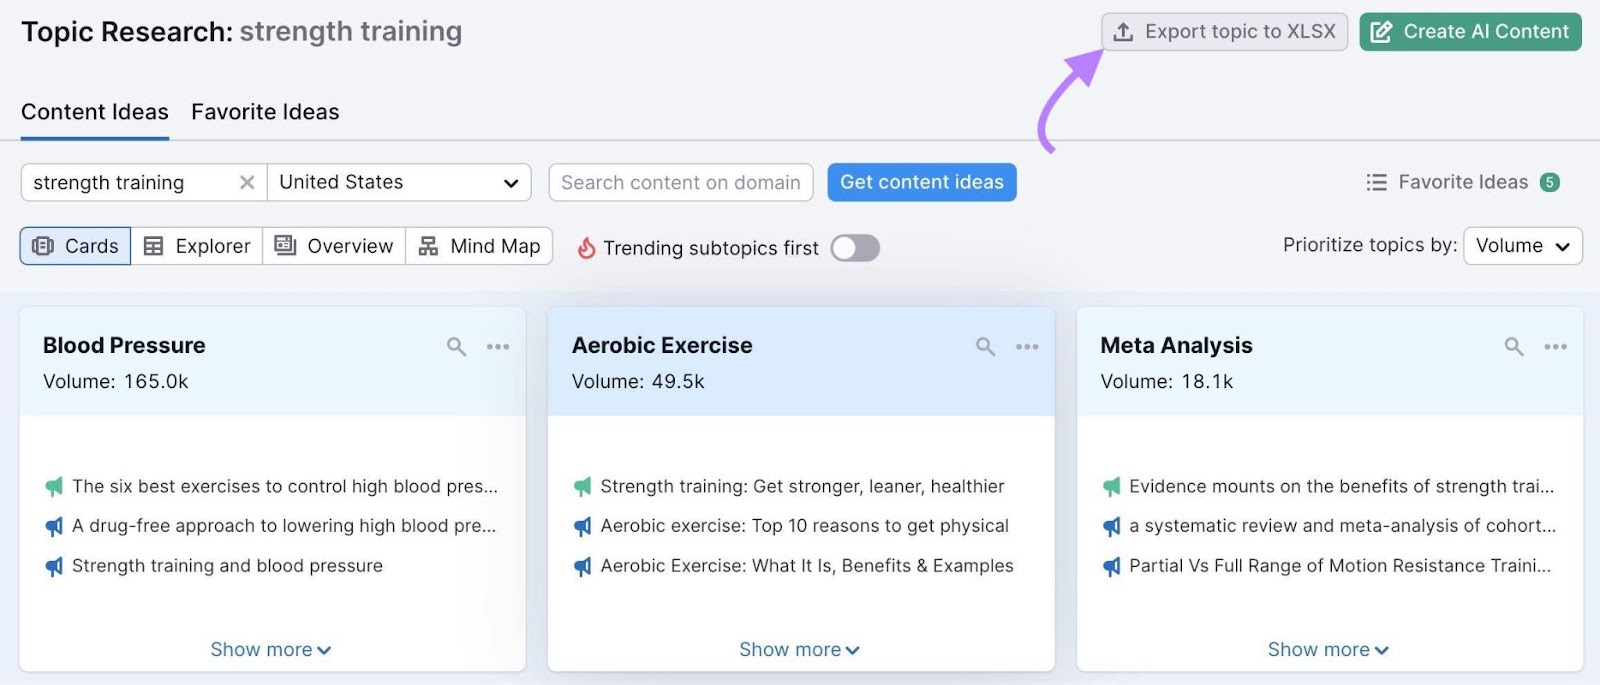1600x685 pixels.
Task: Expand Show more on Blood Pressure card
Action: (270, 649)
